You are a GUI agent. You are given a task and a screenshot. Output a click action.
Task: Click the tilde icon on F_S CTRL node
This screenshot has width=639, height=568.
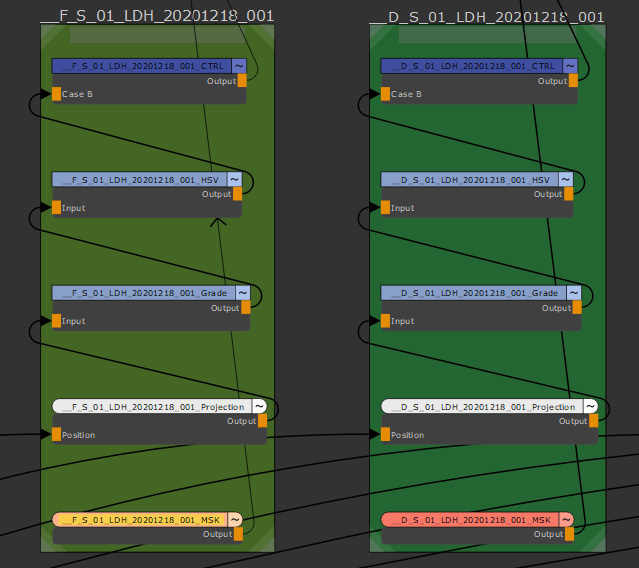coord(239,66)
